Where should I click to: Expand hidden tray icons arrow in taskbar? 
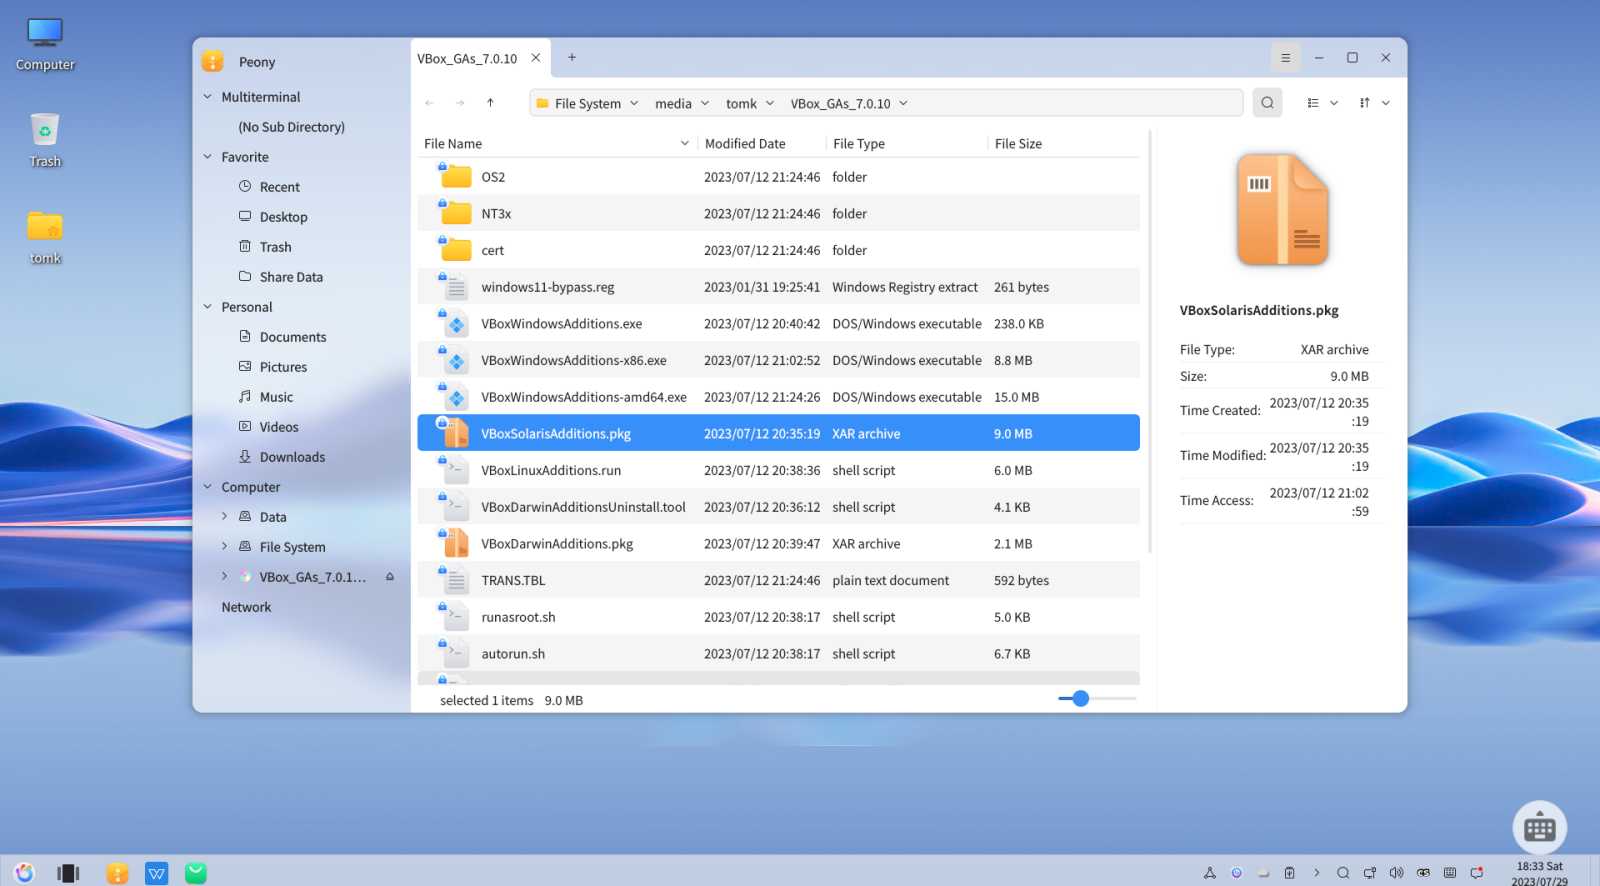click(x=1317, y=873)
